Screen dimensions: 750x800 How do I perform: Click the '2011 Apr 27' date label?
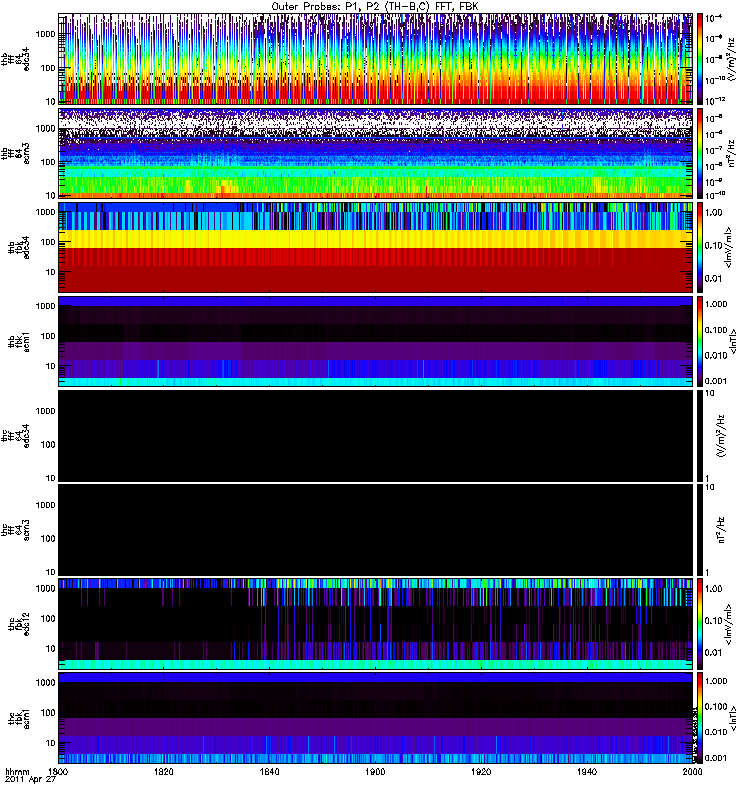point(30,780)
